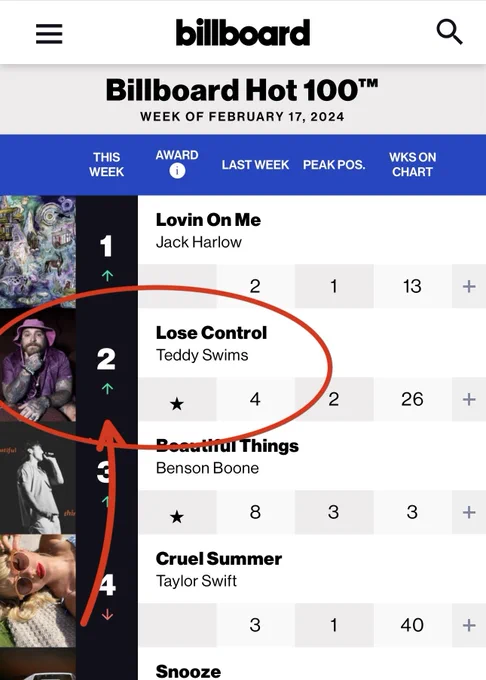This screenshot has width=486, height=680.
Task: Expand Cruel Summer details with plus
Action: click(x=469, y=625)
